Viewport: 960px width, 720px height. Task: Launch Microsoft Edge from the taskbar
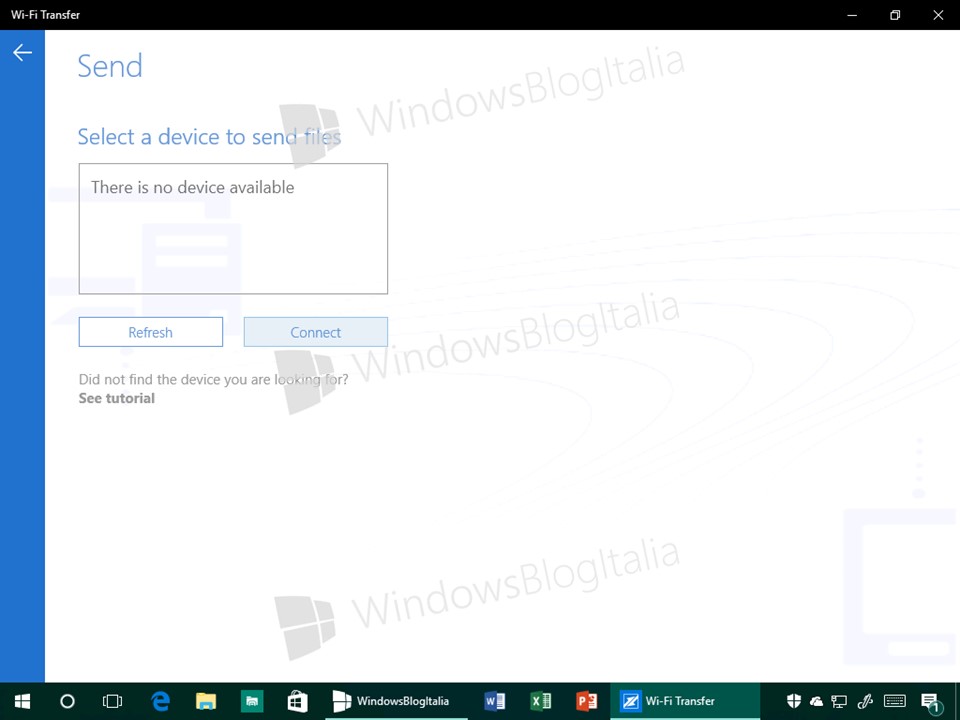(x=160, y=701)
